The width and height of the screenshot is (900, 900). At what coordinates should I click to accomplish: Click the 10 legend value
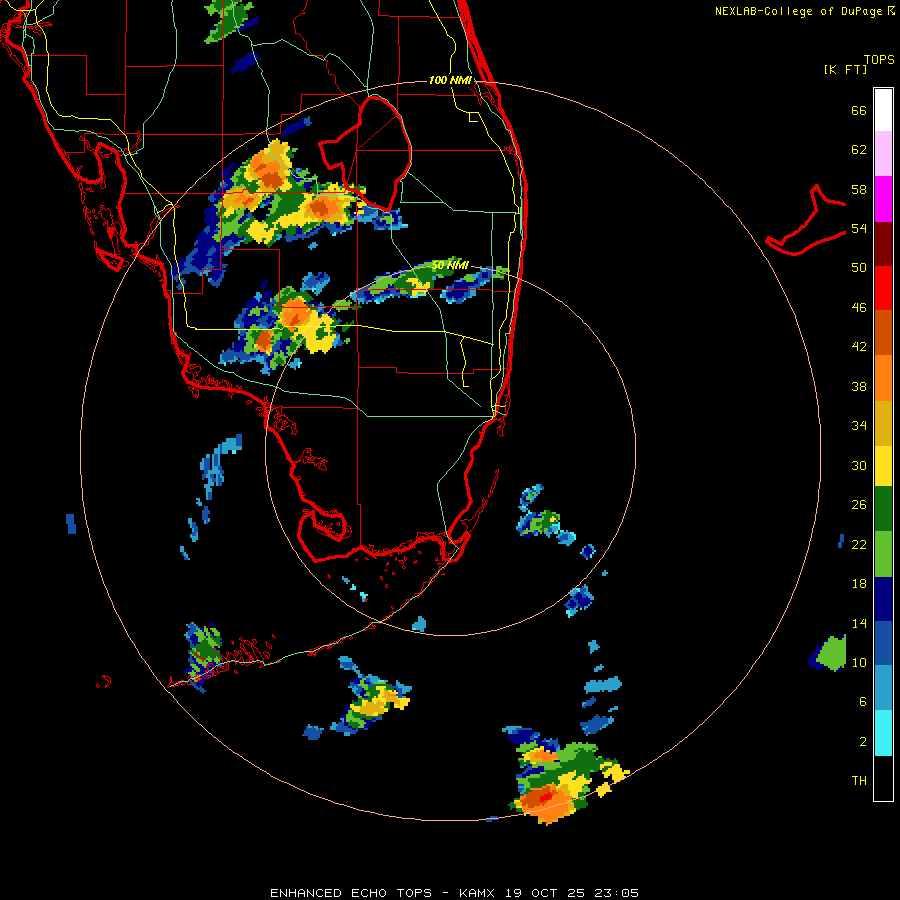pos(859,662)
